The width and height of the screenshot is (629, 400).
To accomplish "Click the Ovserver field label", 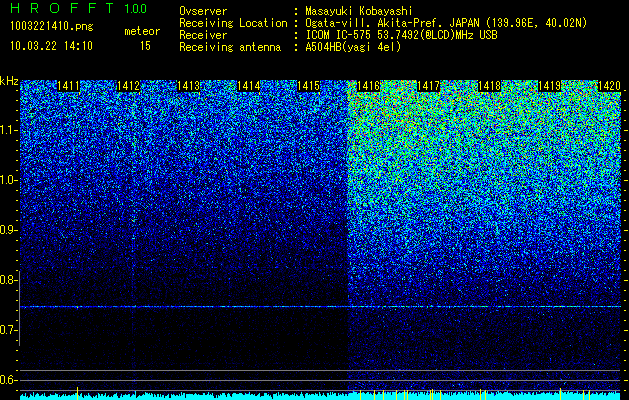I will point(203,11).
